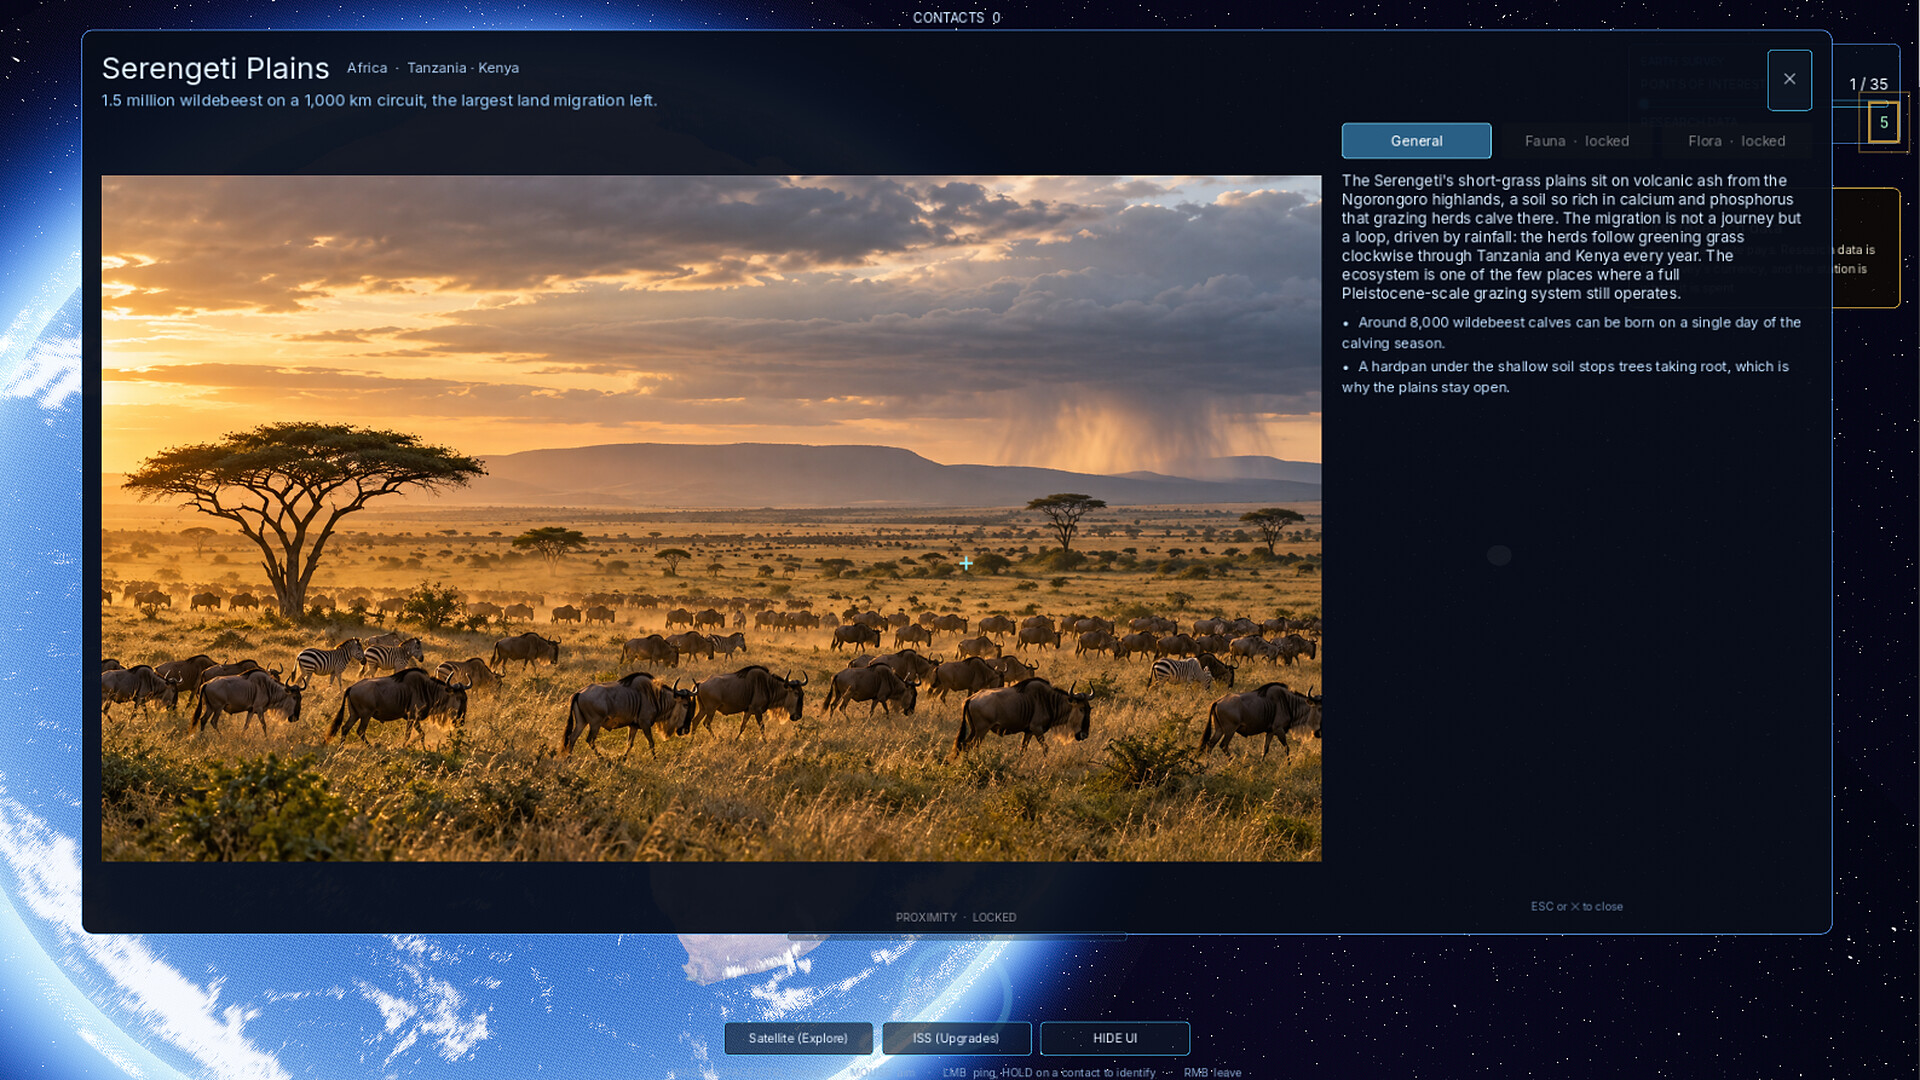Close the Serengeti Plains info panel
The height and width of the screenshot is (1080, 1920).
tap(1789, 80)
